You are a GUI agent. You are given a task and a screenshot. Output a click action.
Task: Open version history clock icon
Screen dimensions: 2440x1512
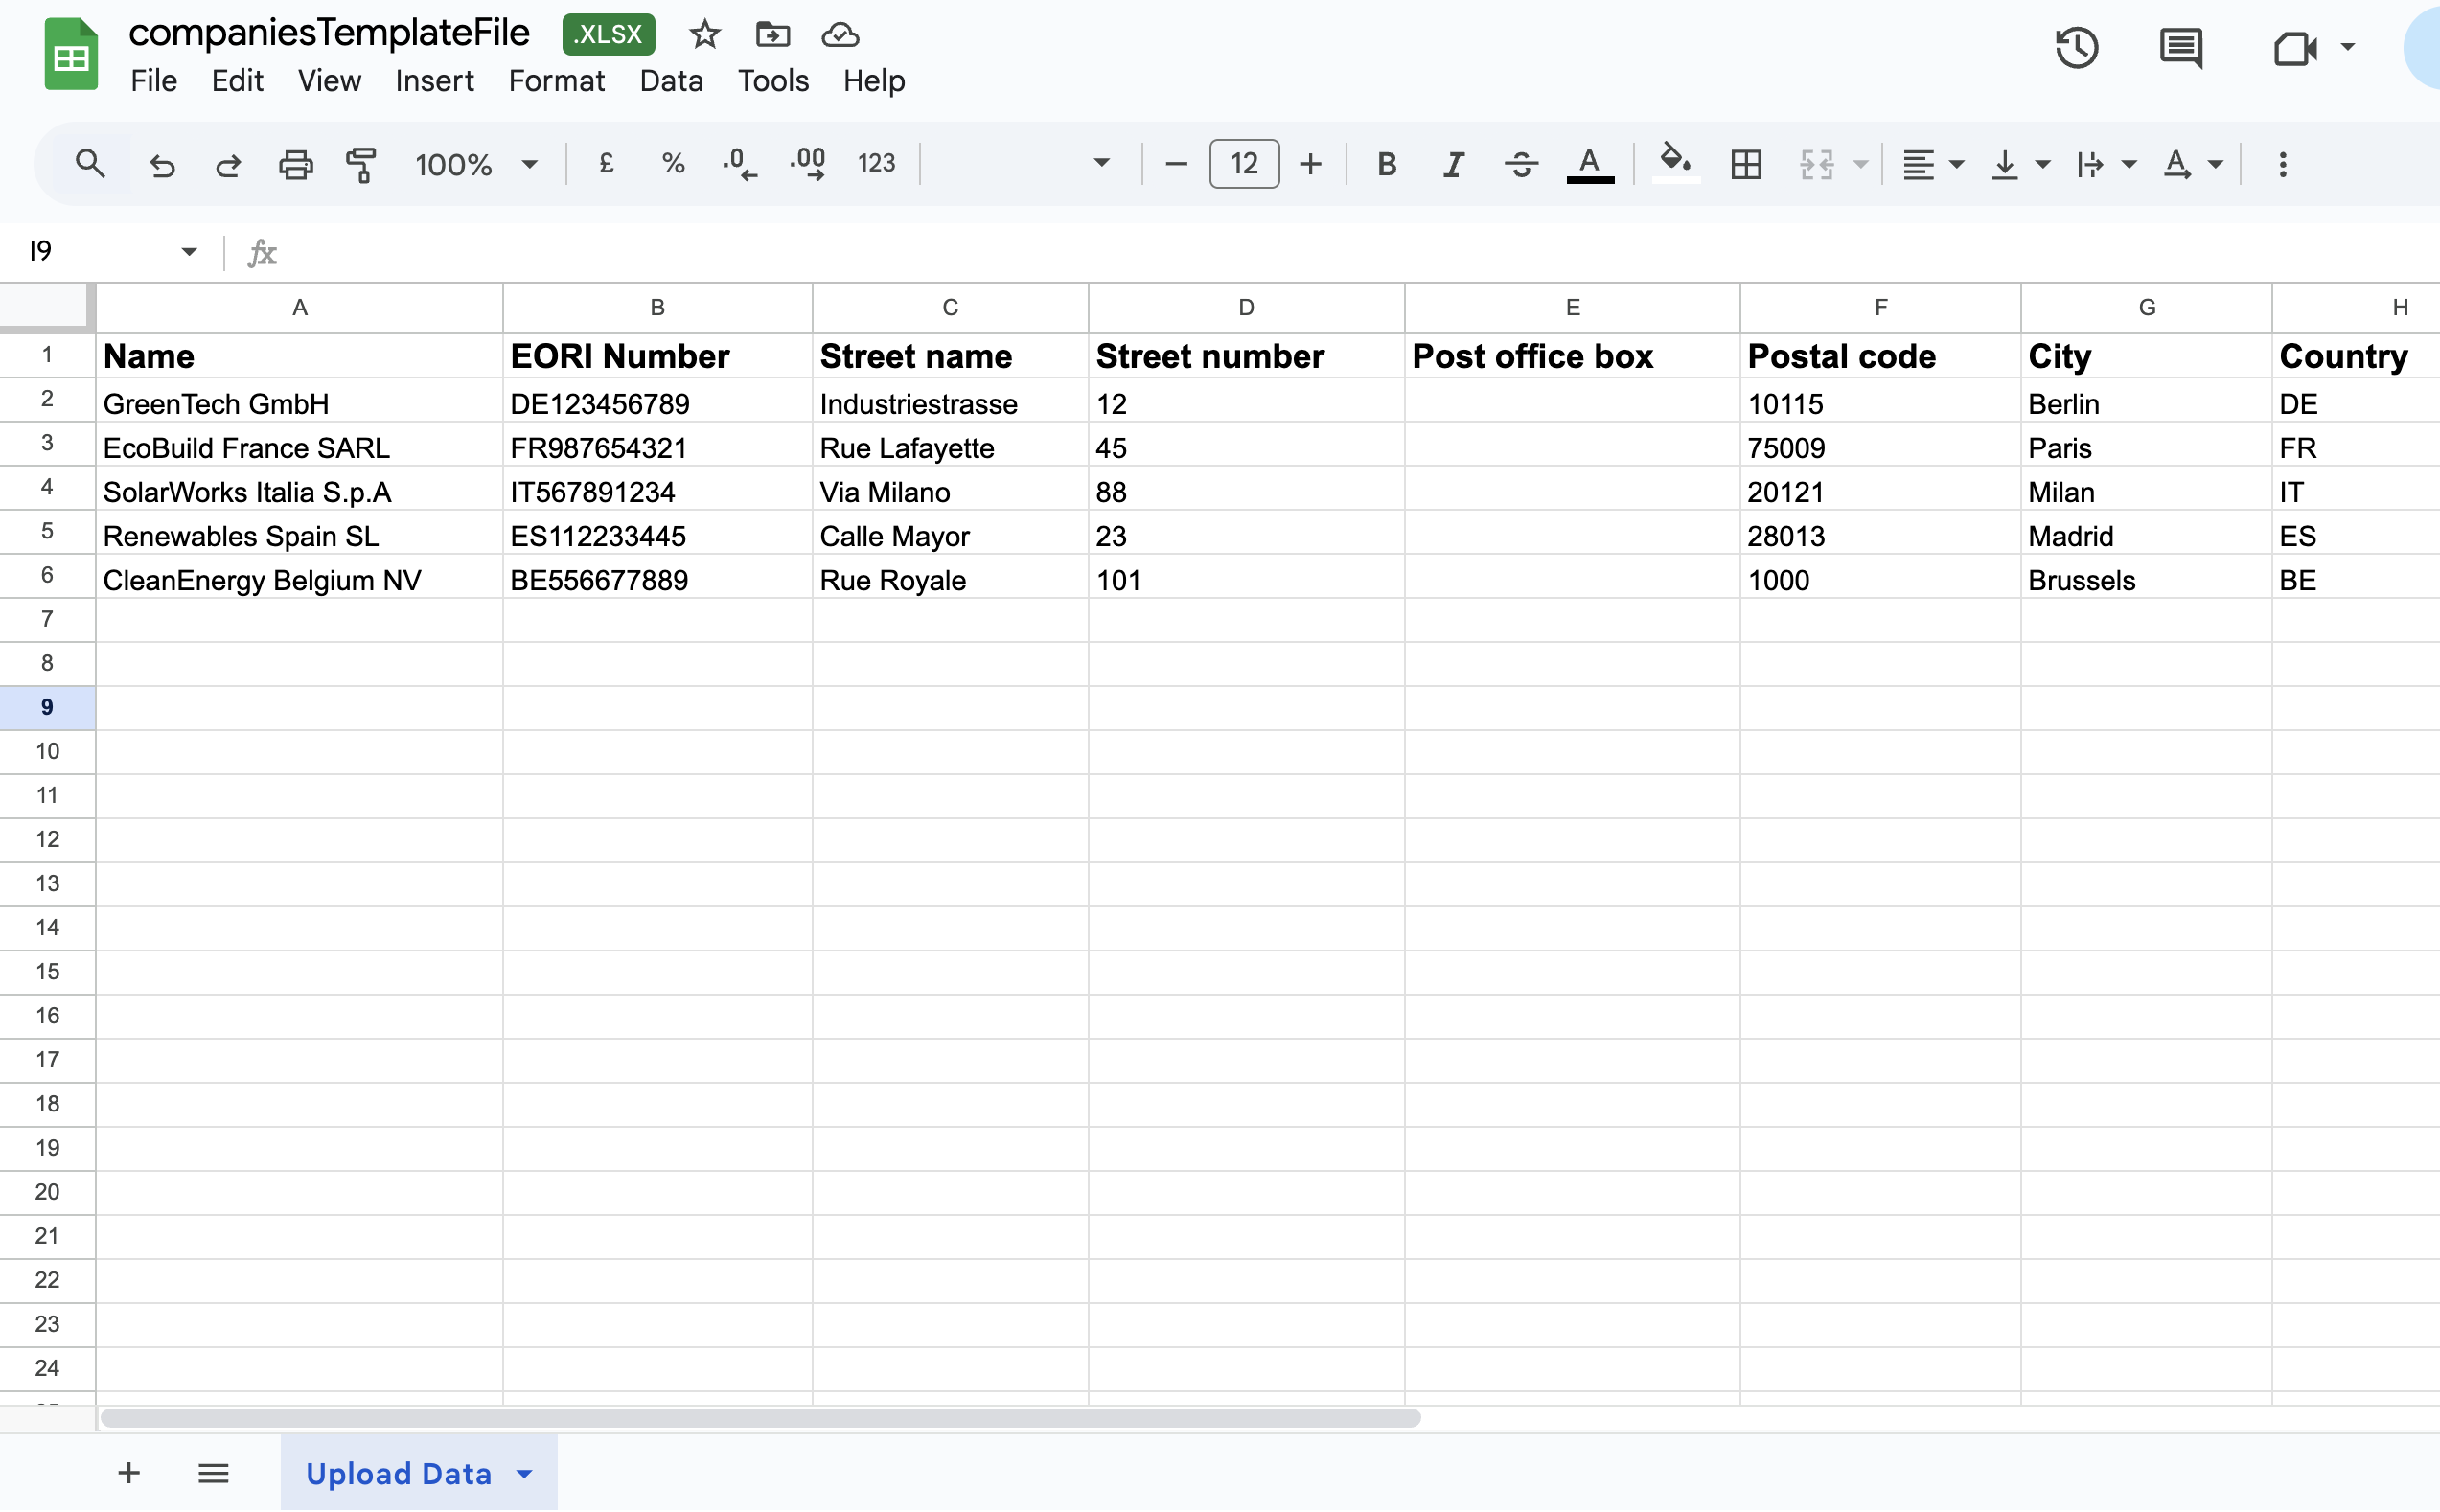(2077, 48)
